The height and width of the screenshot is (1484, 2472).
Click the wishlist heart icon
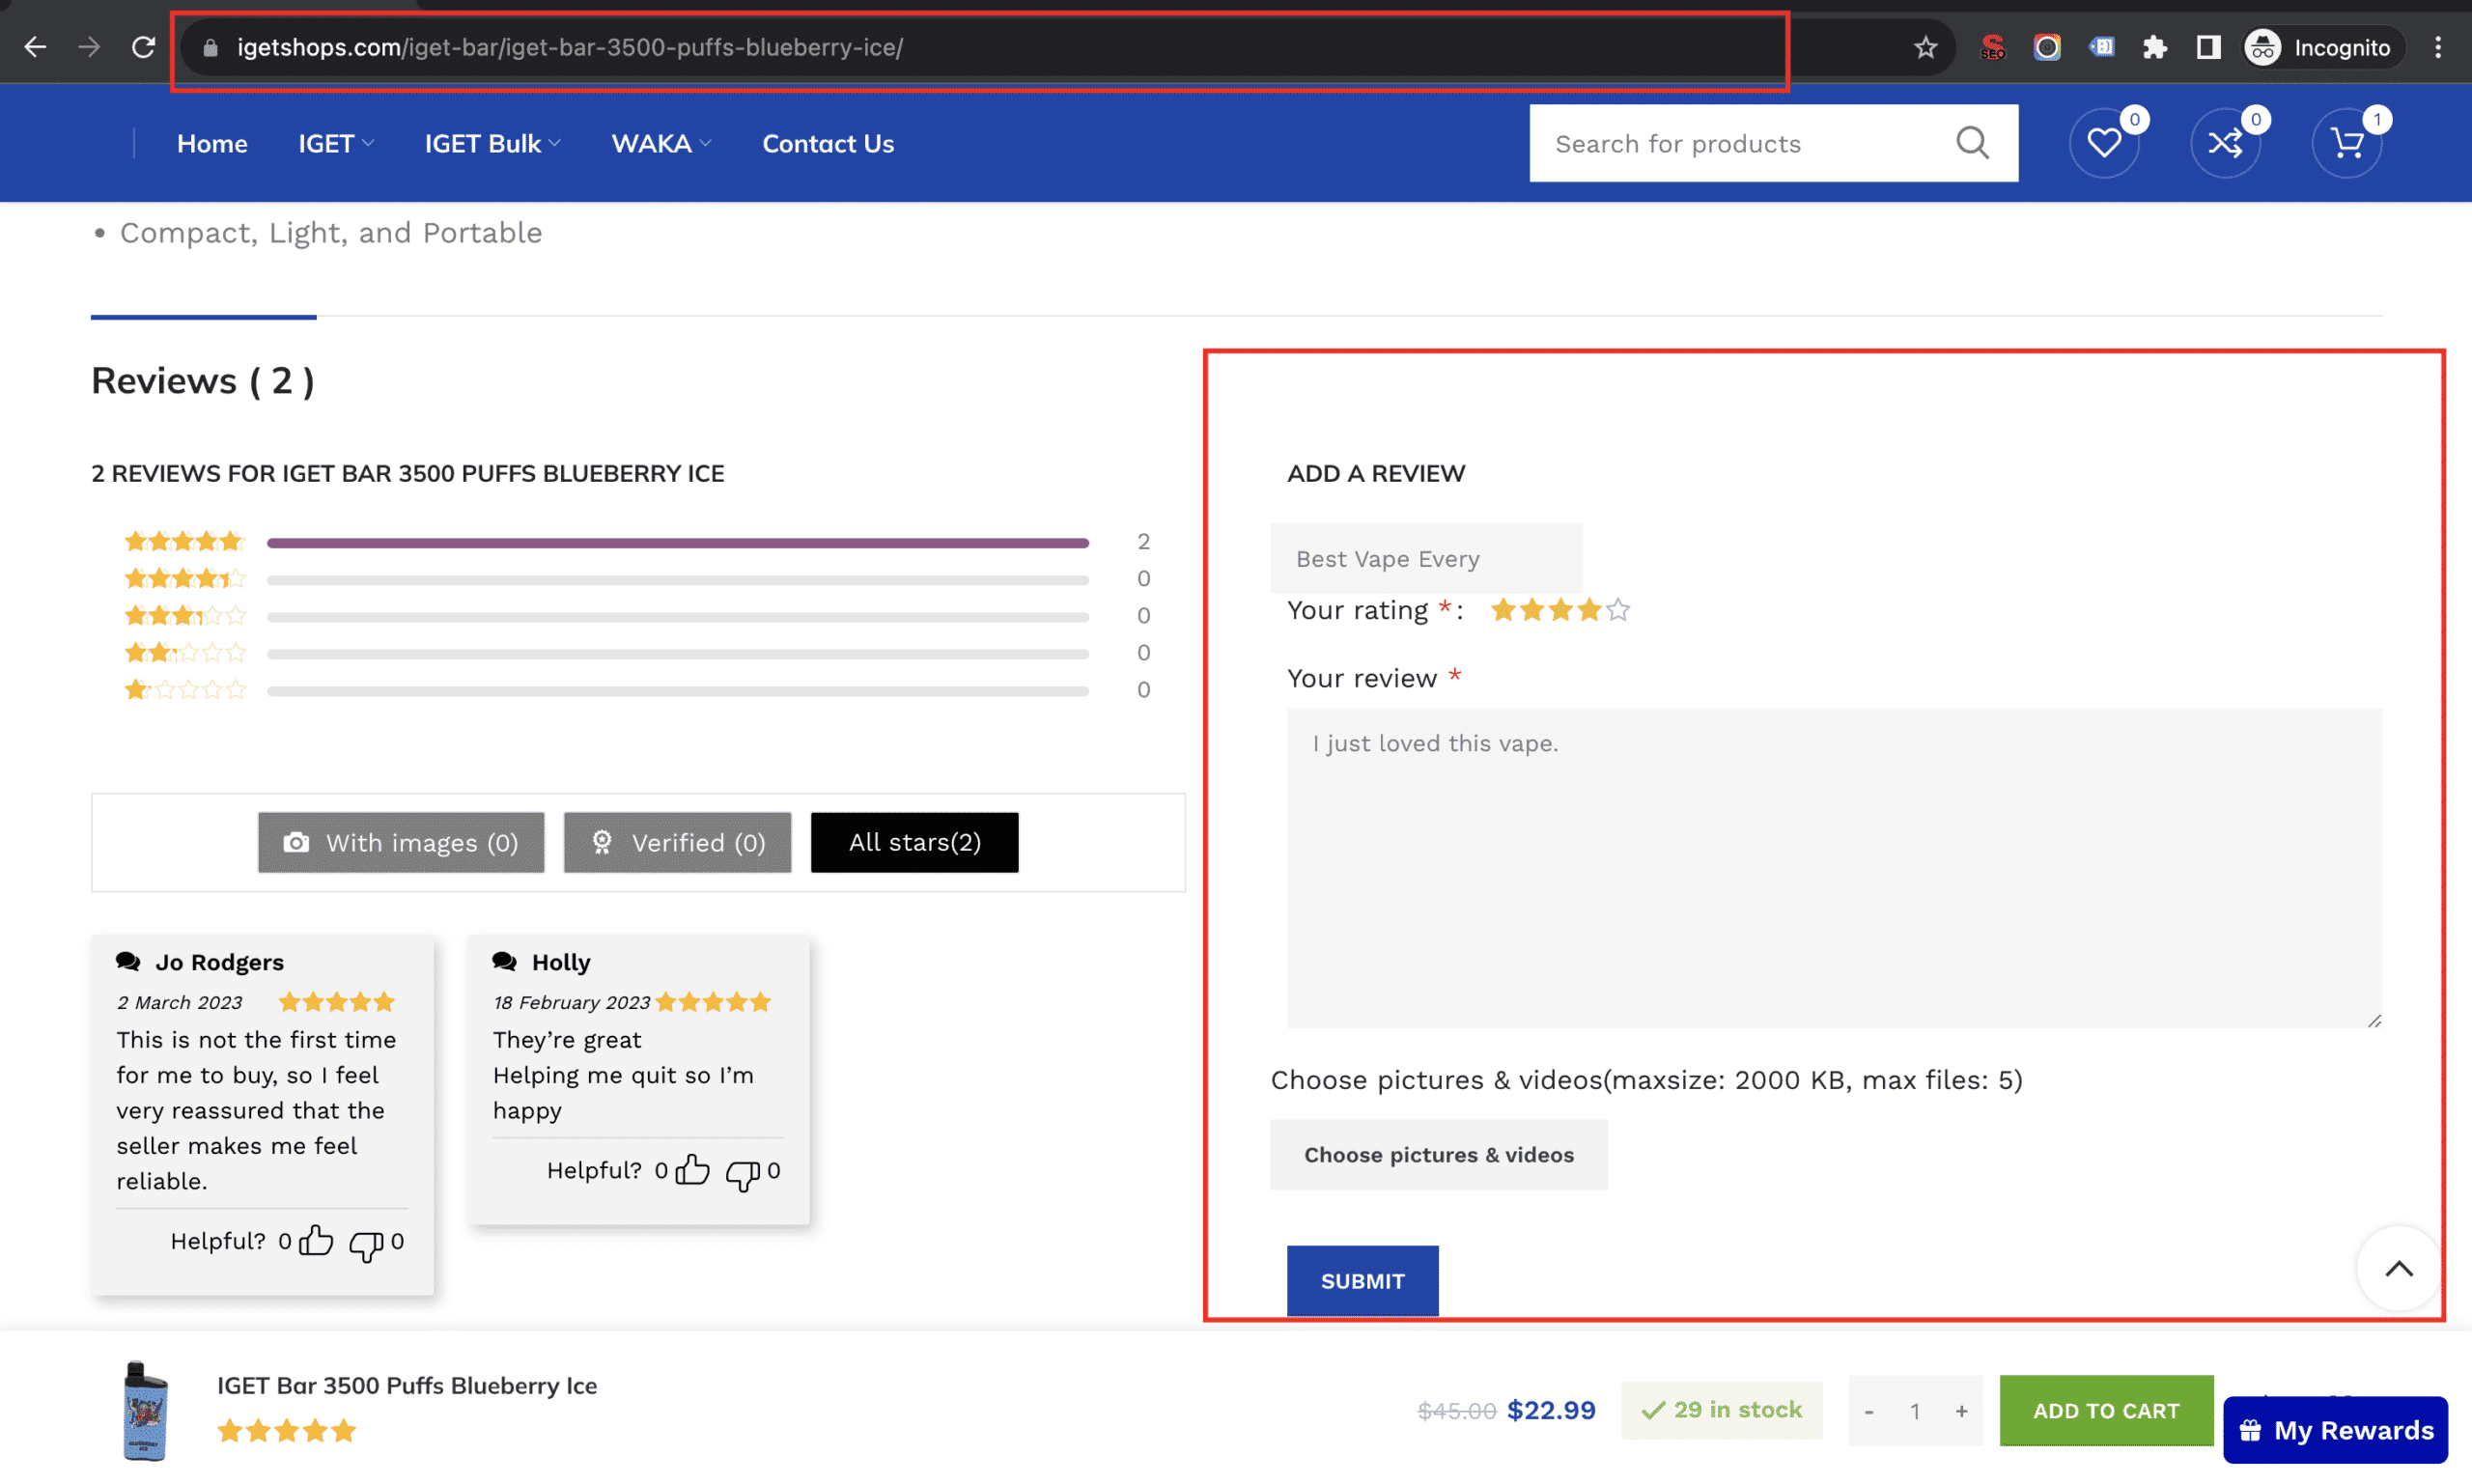click(2105, 143)
